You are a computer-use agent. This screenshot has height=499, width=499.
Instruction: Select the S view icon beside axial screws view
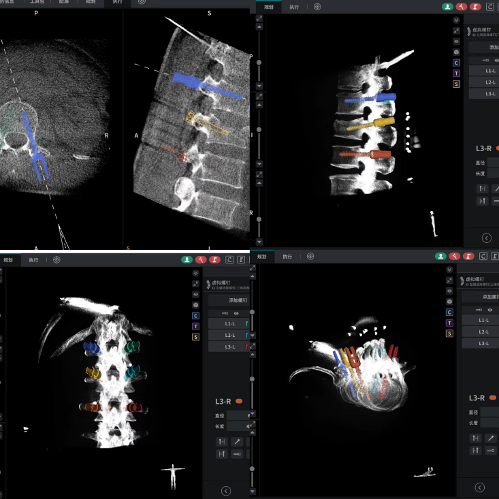pos(449,333)
